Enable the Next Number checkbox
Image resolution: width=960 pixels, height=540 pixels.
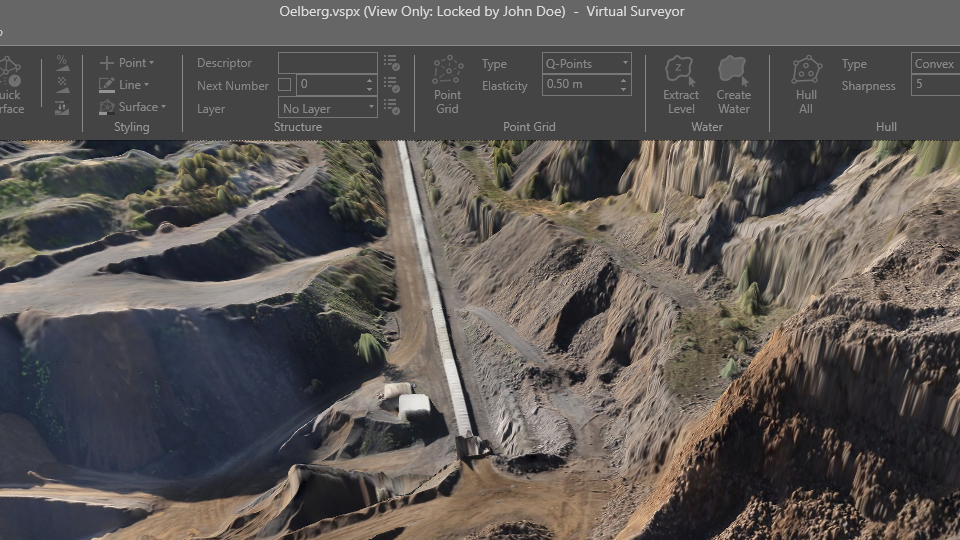(285, 85)
